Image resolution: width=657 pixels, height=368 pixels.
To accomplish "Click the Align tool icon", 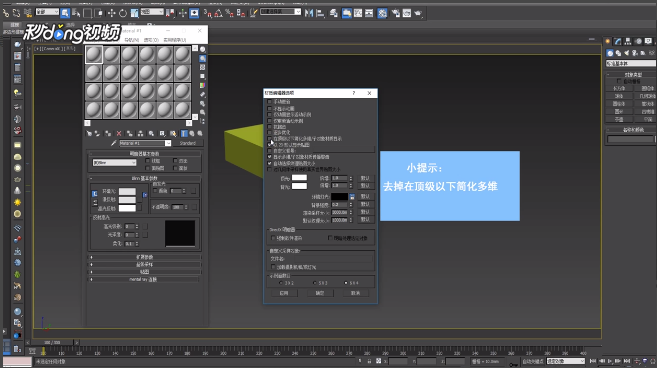I will point(321,13).
